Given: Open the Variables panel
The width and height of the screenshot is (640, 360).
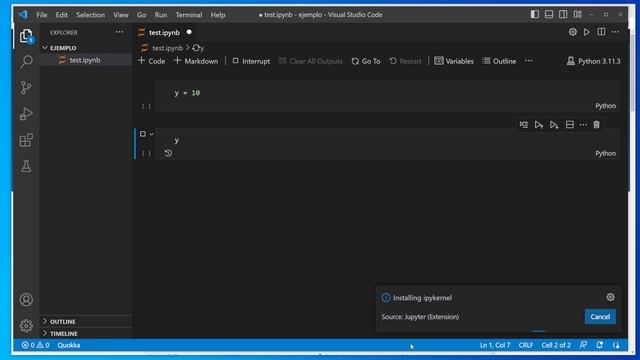Looking at the screenshot, I should 454,61.
